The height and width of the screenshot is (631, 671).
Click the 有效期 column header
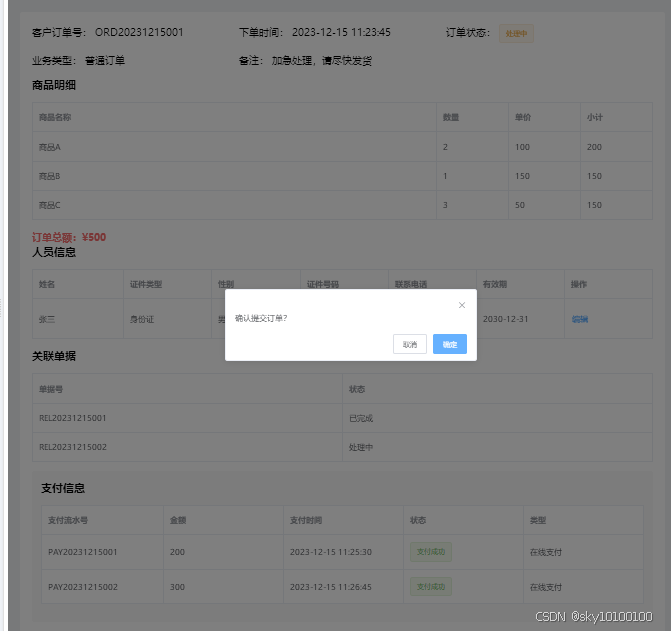tap(495, 284)
